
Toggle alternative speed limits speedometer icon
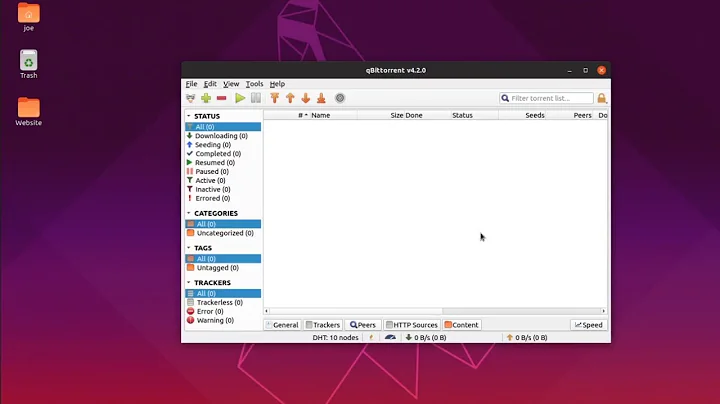(x=390, y=337)
